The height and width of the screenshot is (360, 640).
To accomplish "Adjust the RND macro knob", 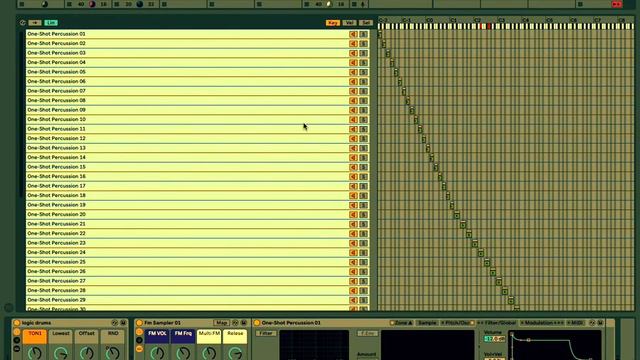I will click(x=113, y=353).
